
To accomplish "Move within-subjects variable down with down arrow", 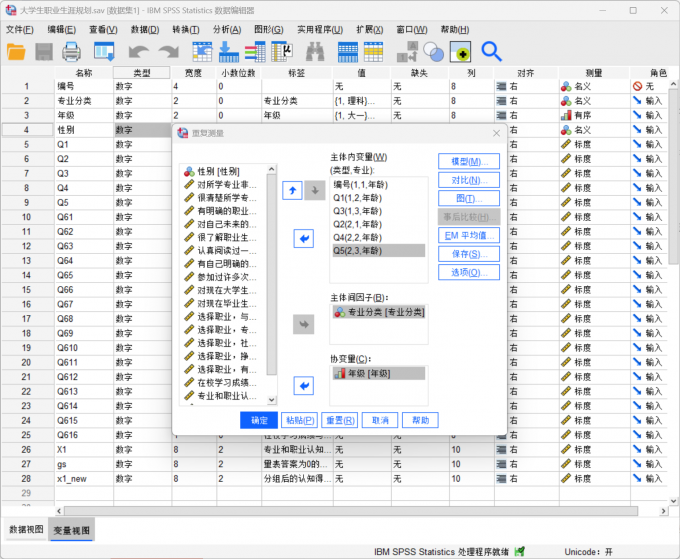I will [x=315, y=190].
